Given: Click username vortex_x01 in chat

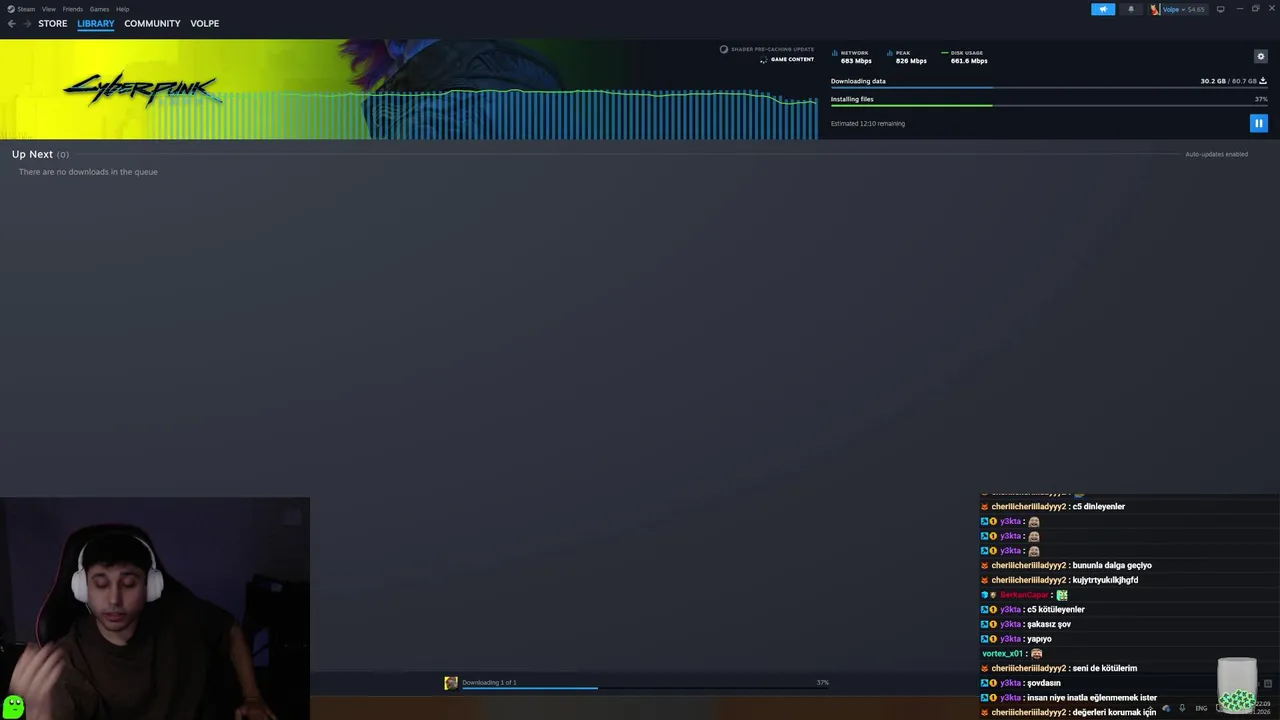Looking at the screenshot, I should tap(1003, 654).
